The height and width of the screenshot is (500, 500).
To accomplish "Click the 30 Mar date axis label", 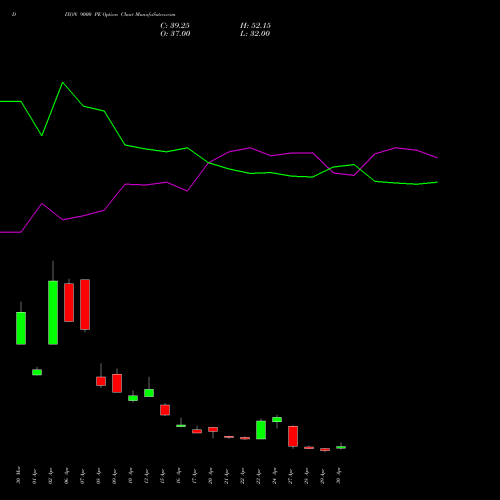I will [18, 475].
